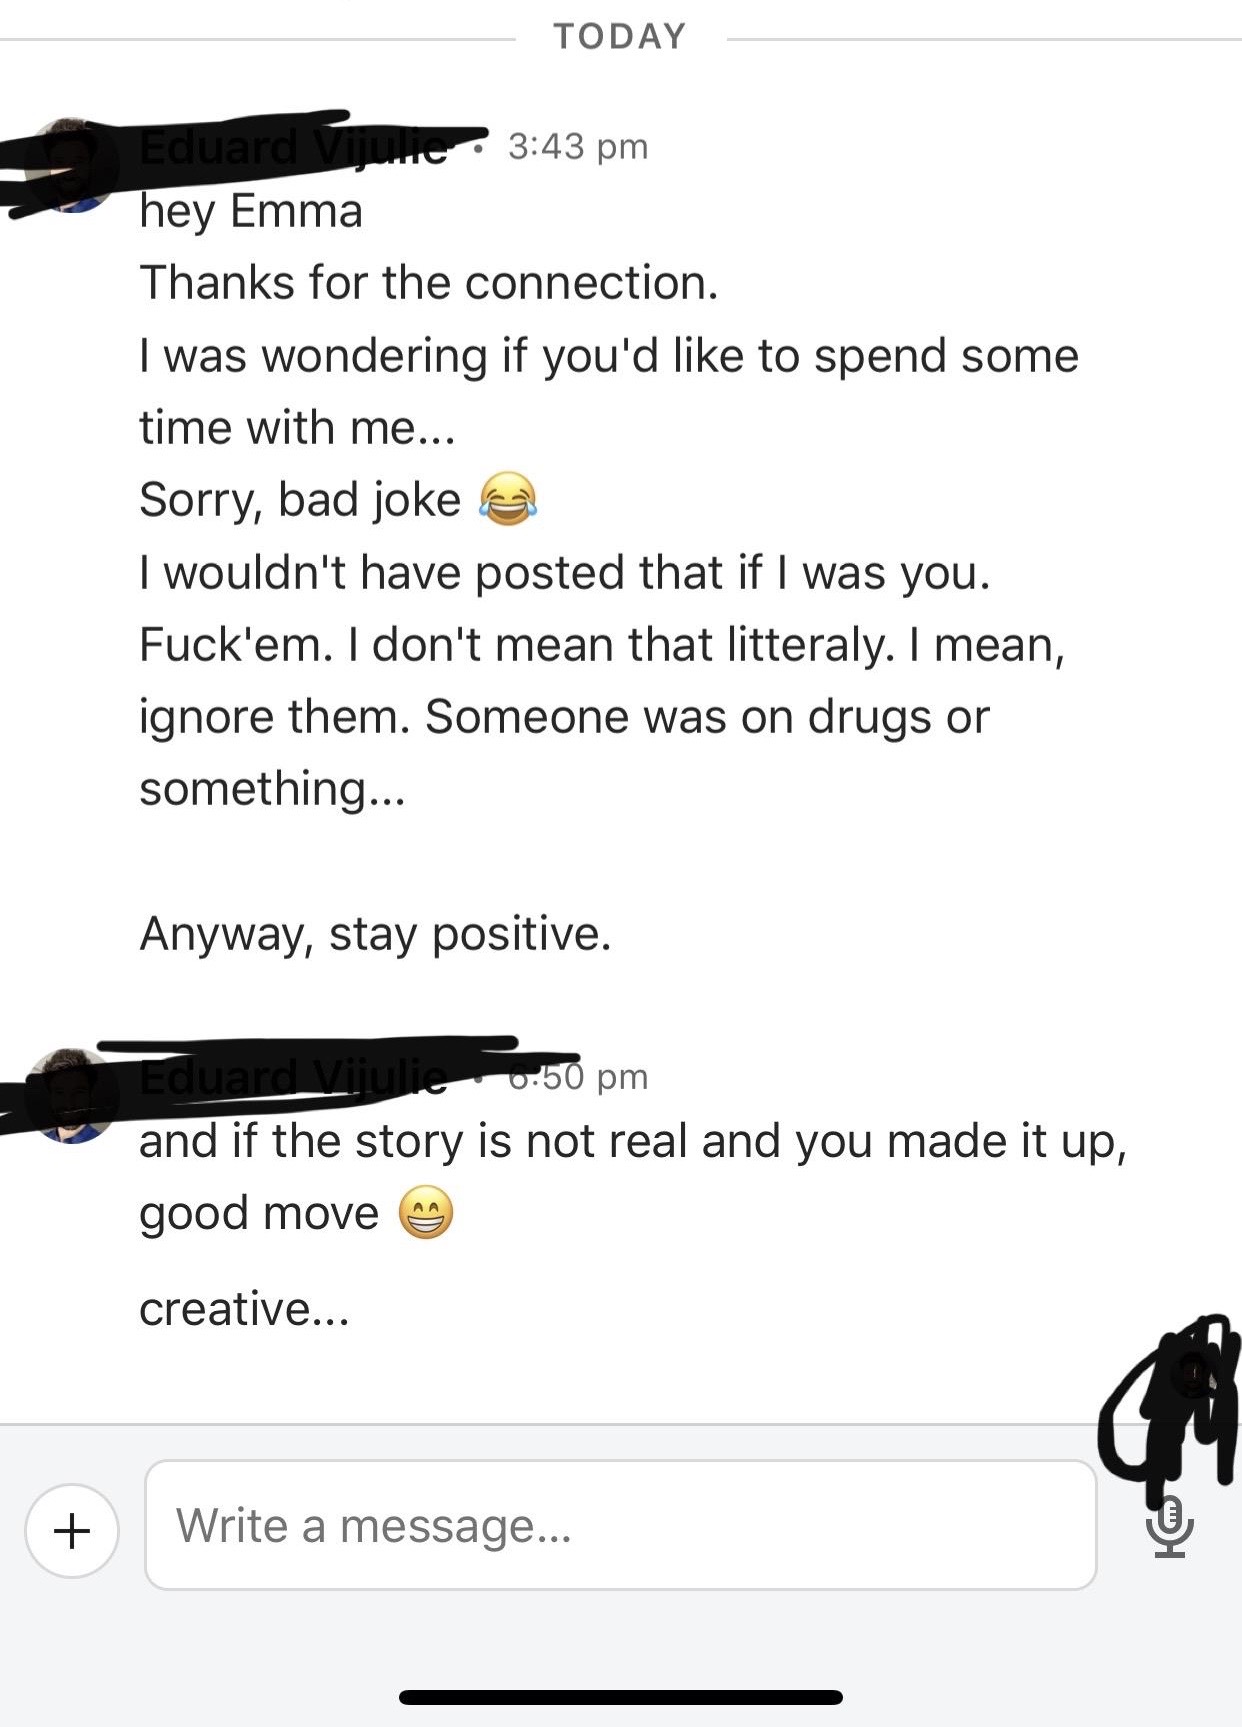This screenshot has height=1727, width=1242.
Task: Tap the 6:50 pm timestamp
Action: pos(578,1077)
